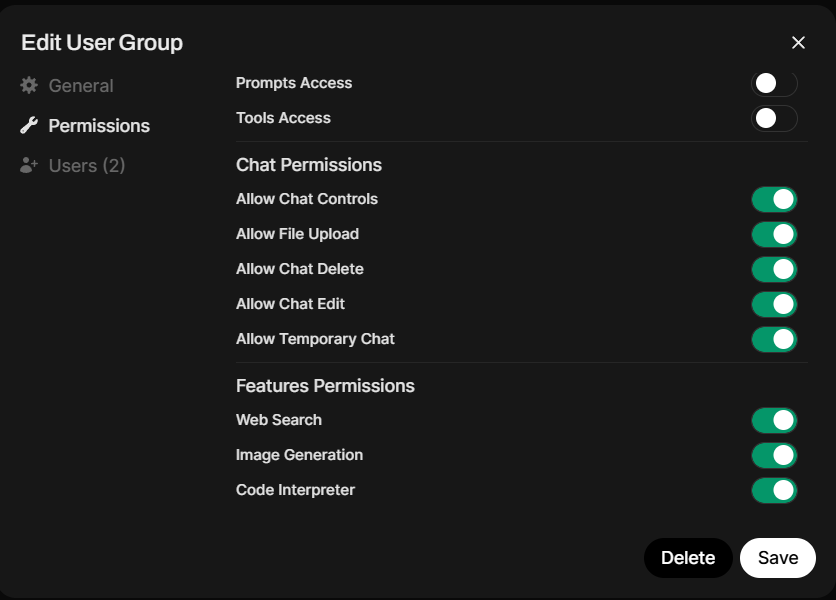
Task: Disable Allow Temporary Chat toggle
Action: point(774,339)
